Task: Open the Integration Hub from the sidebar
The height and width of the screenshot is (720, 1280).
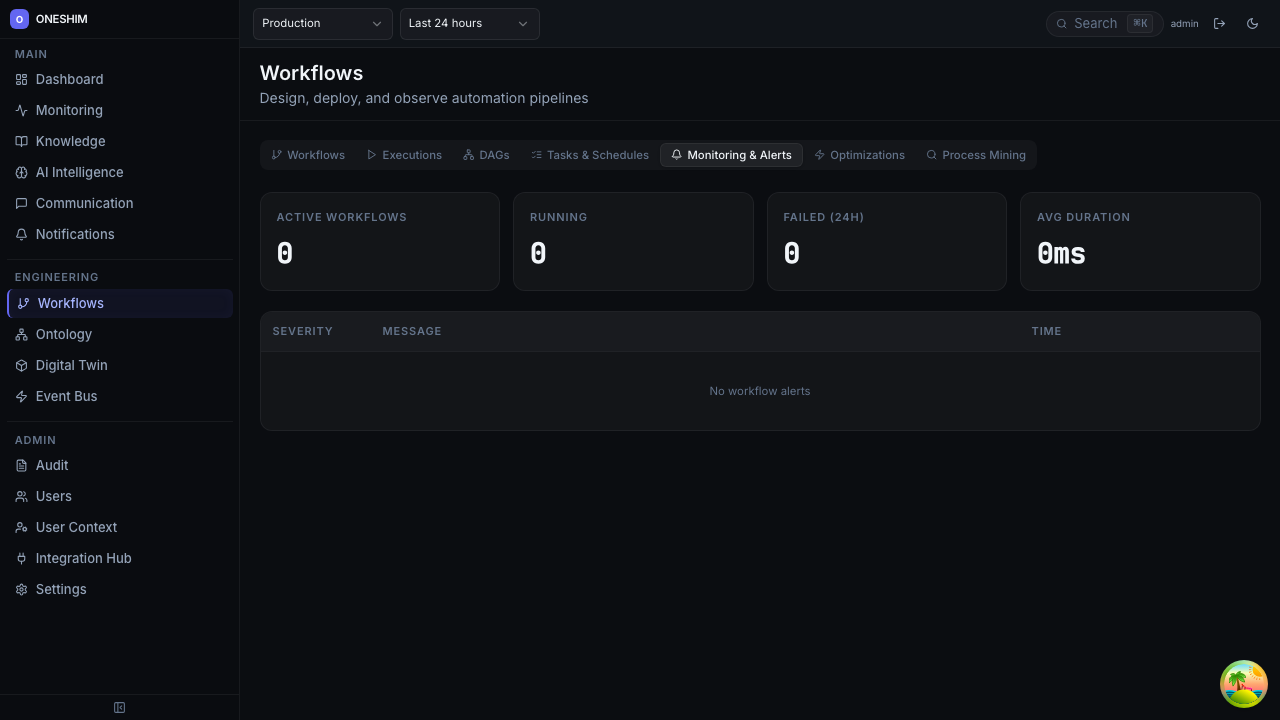Action: (83, 558)
